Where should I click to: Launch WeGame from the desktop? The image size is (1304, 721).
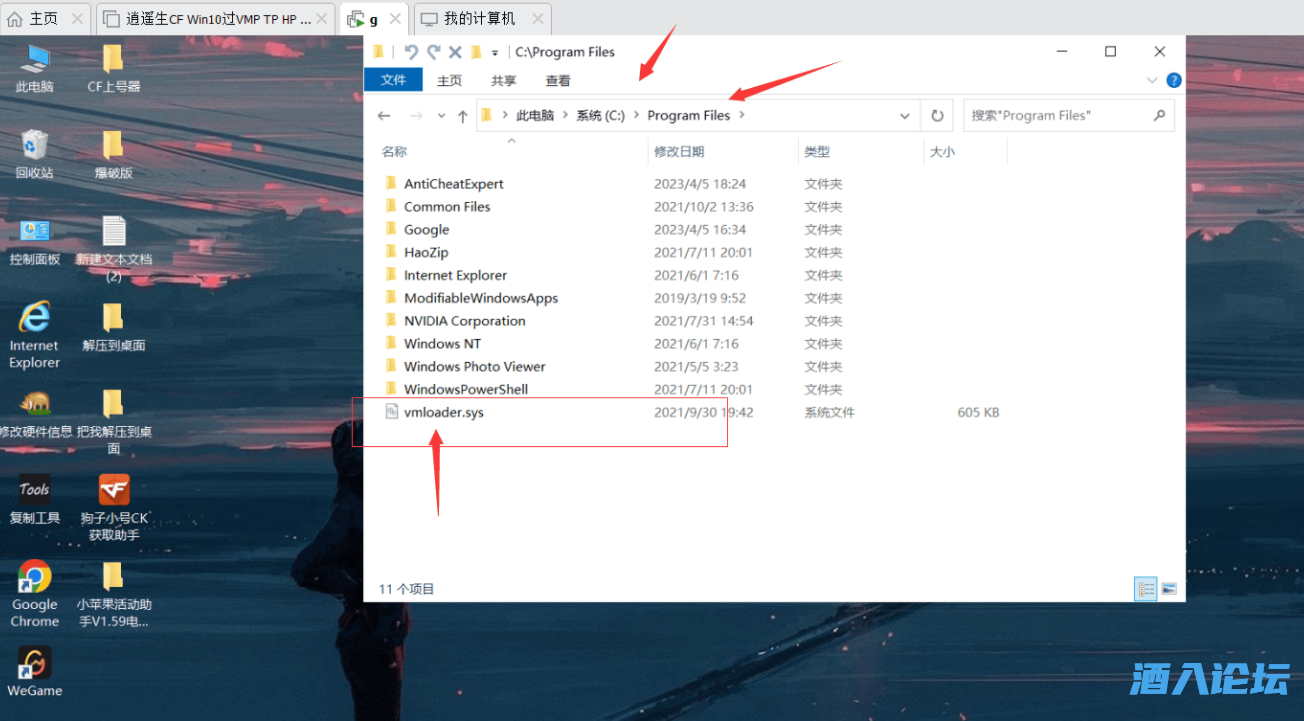pyautogui.click(x=34, y=671)
